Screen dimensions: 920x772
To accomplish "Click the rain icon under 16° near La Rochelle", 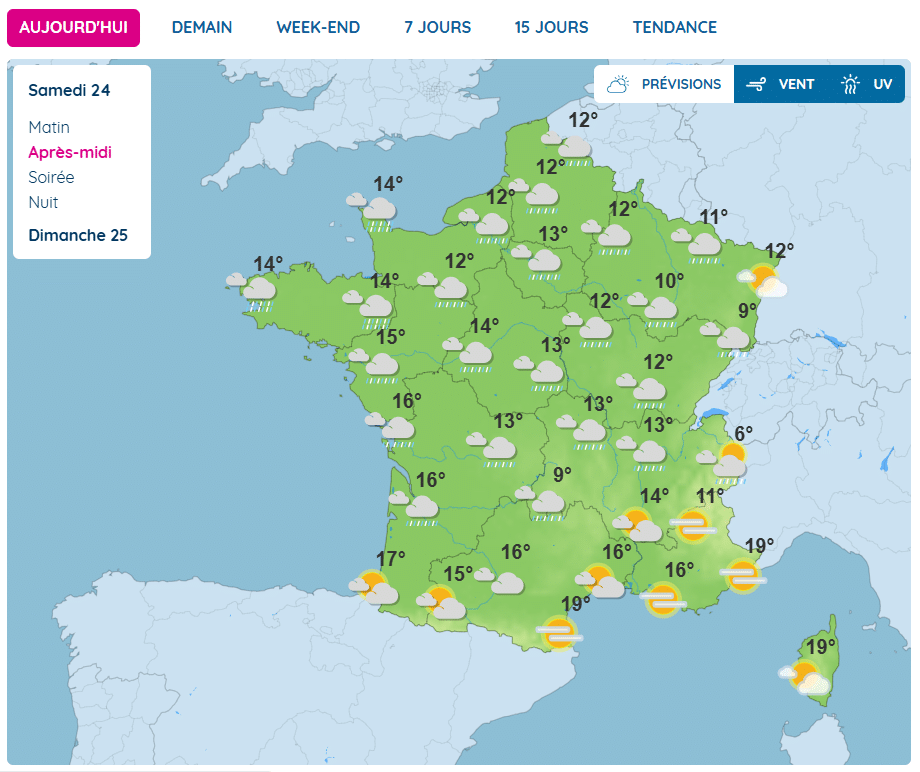I will click(390, 430).
